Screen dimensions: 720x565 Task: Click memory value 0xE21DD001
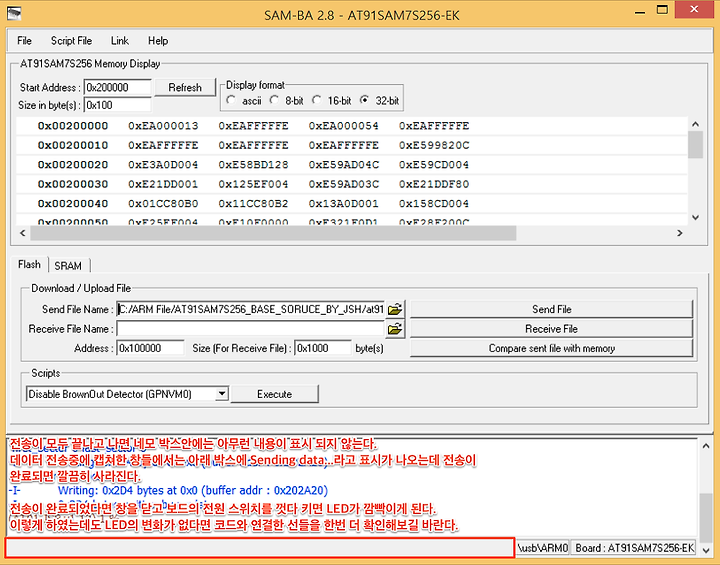click(x=163, y=184)
